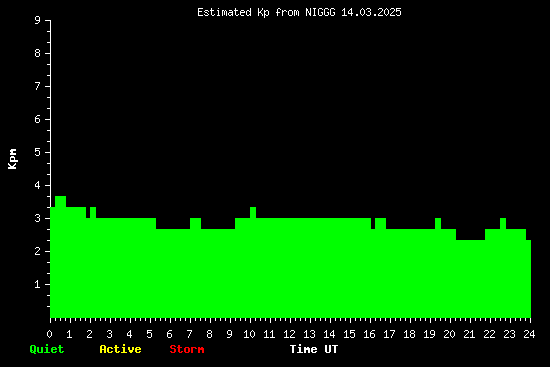Click the 3 value on Kp axis
This screenshot has height=367, width=550.
(38, 218)
